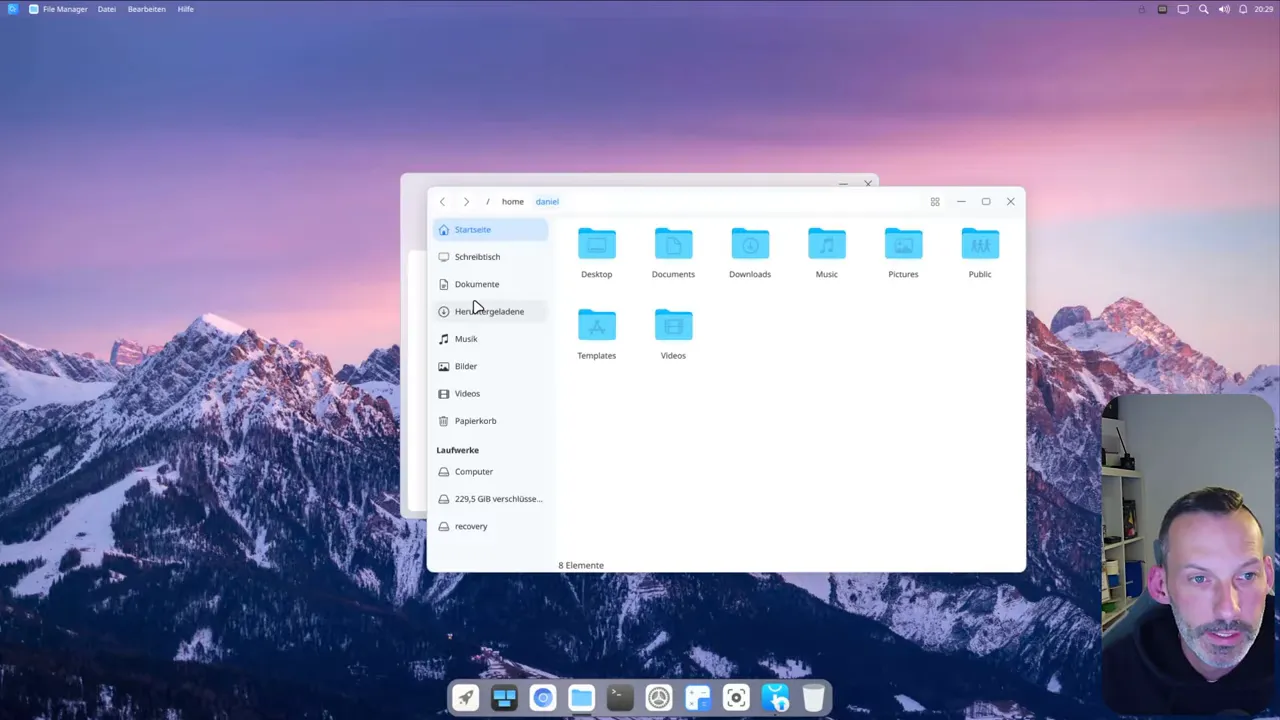Open Papierkorb from the sidebar

(x=475, y=420)
